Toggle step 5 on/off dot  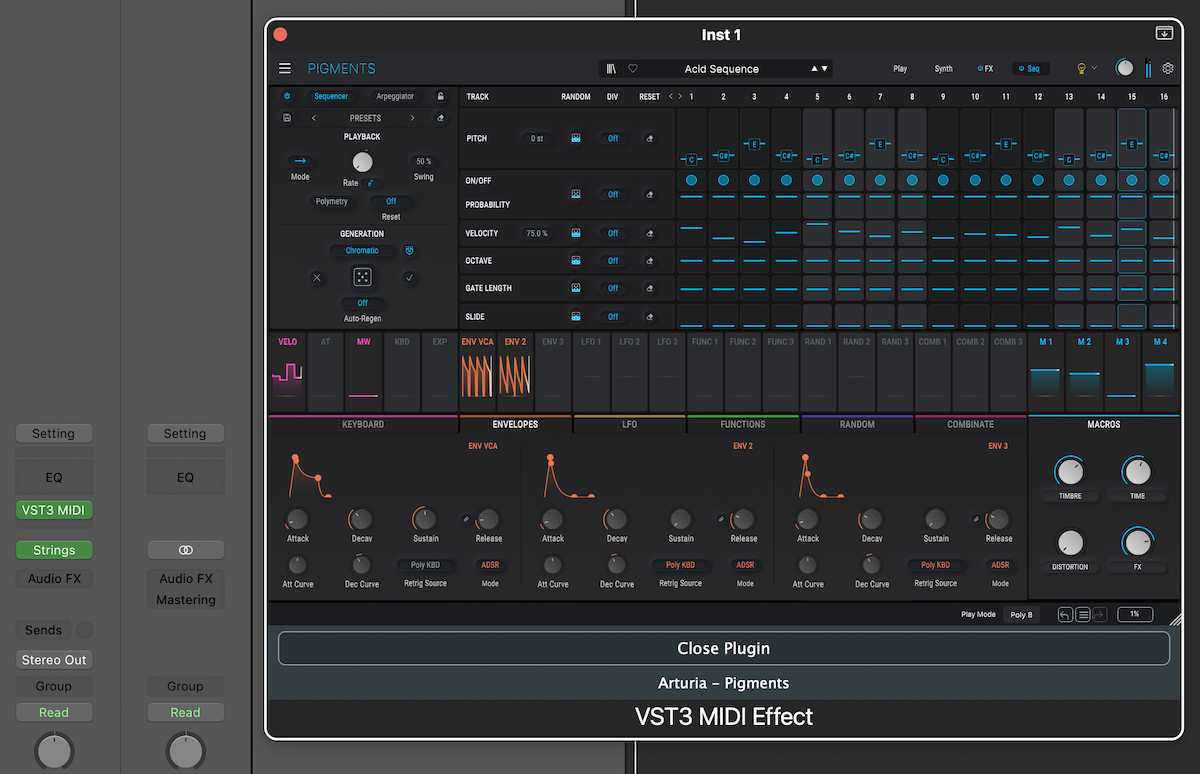pos(817,181)
